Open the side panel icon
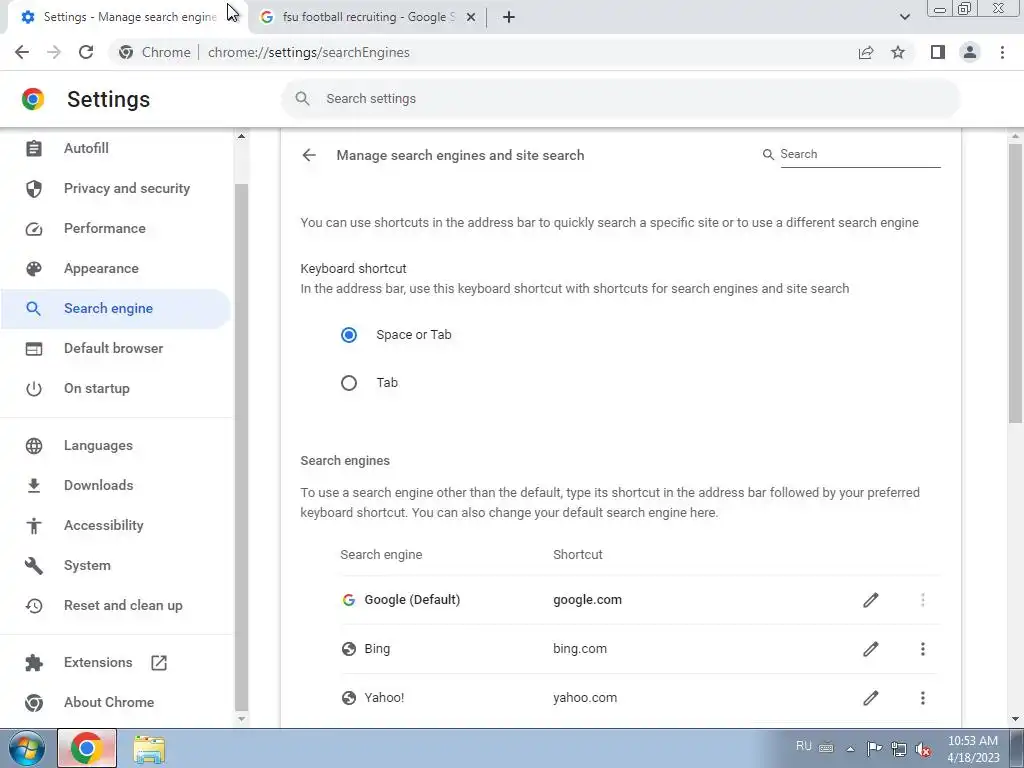 pyautogui.click(x=938, y=52)
